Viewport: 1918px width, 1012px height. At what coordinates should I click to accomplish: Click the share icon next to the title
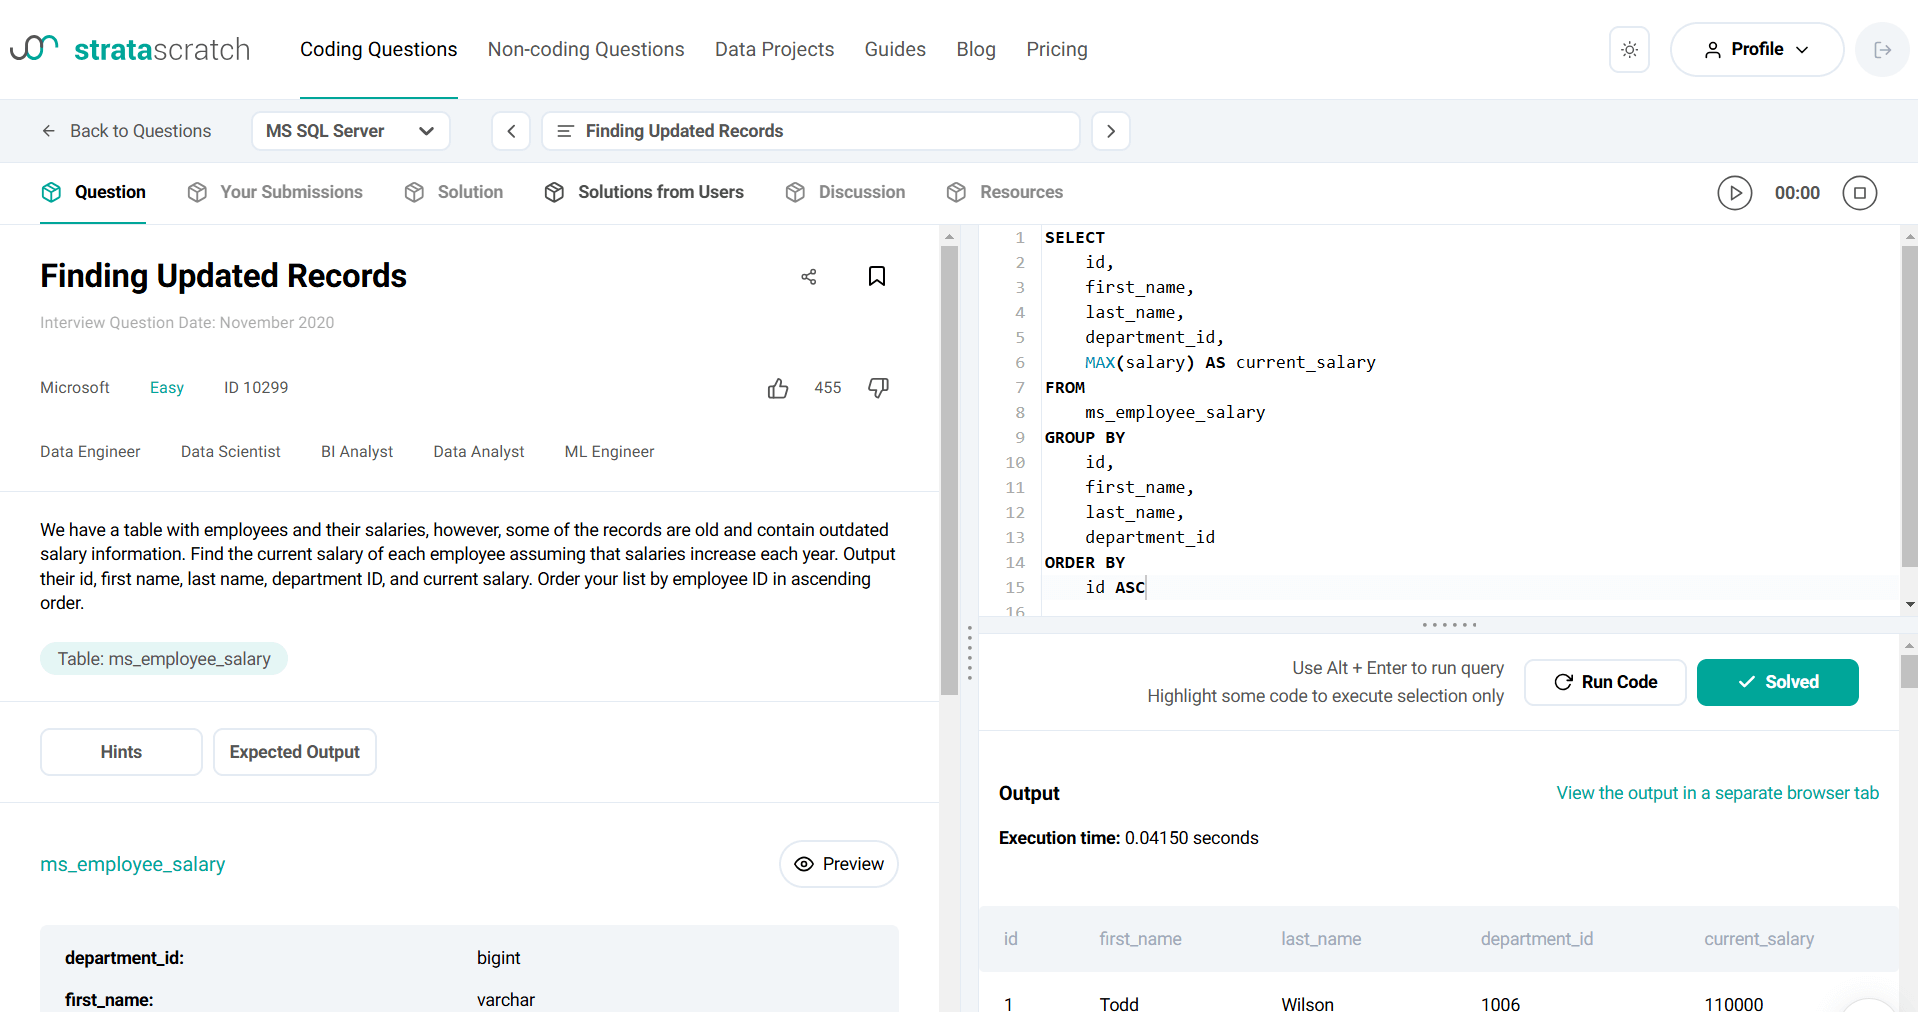point(809,277)
